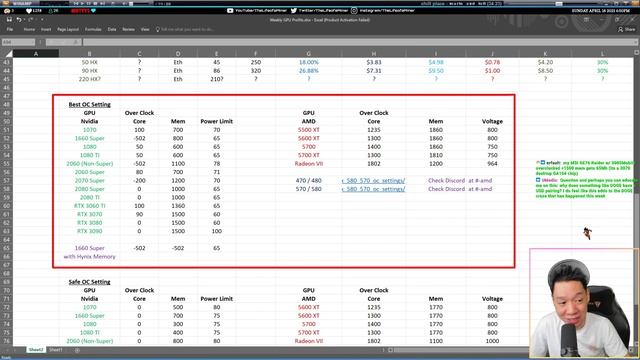
Task: Select the Sheet1 worksheet tab
Action: tap(56, 350)
